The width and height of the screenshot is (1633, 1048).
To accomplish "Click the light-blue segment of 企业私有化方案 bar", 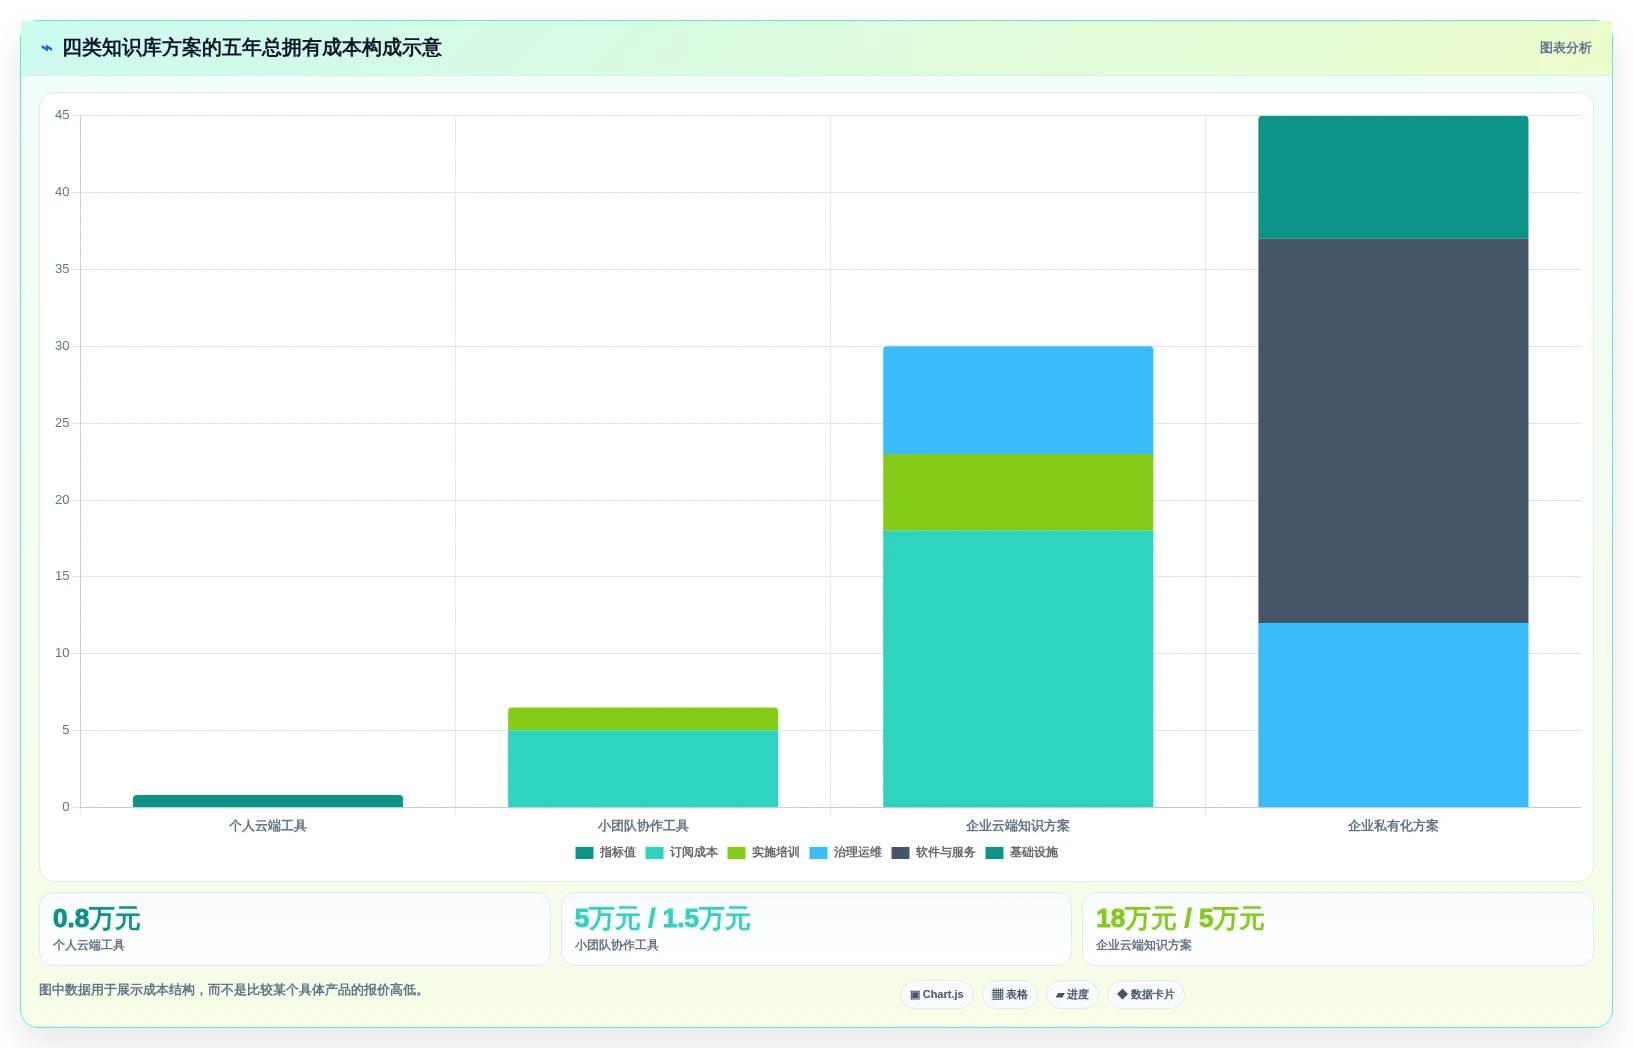I will (x=1393, y=715).
